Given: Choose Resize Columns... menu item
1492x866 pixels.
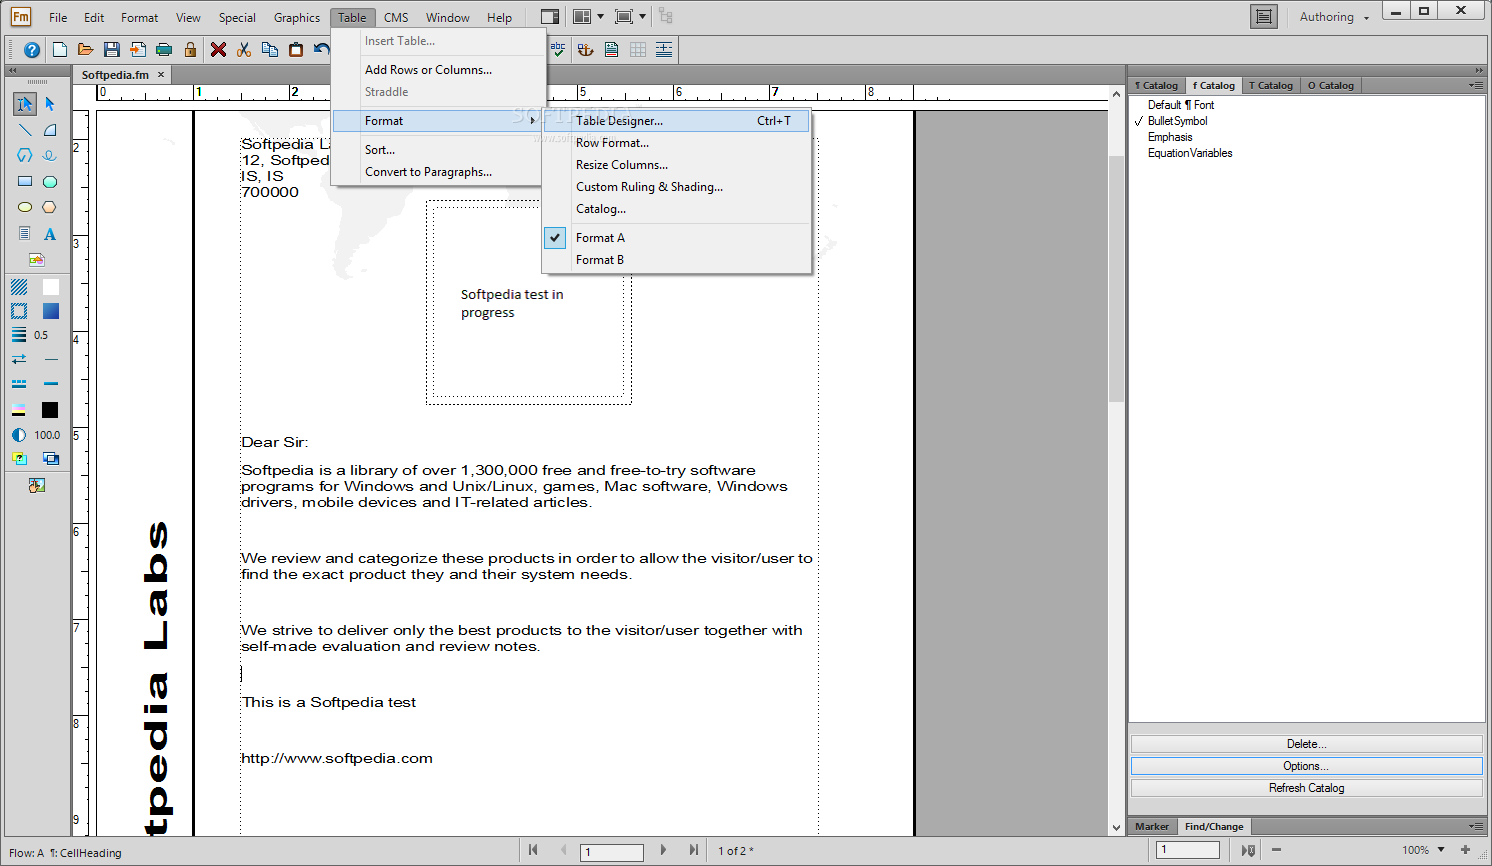Looking at the screenshot, I should coord(622,165).
